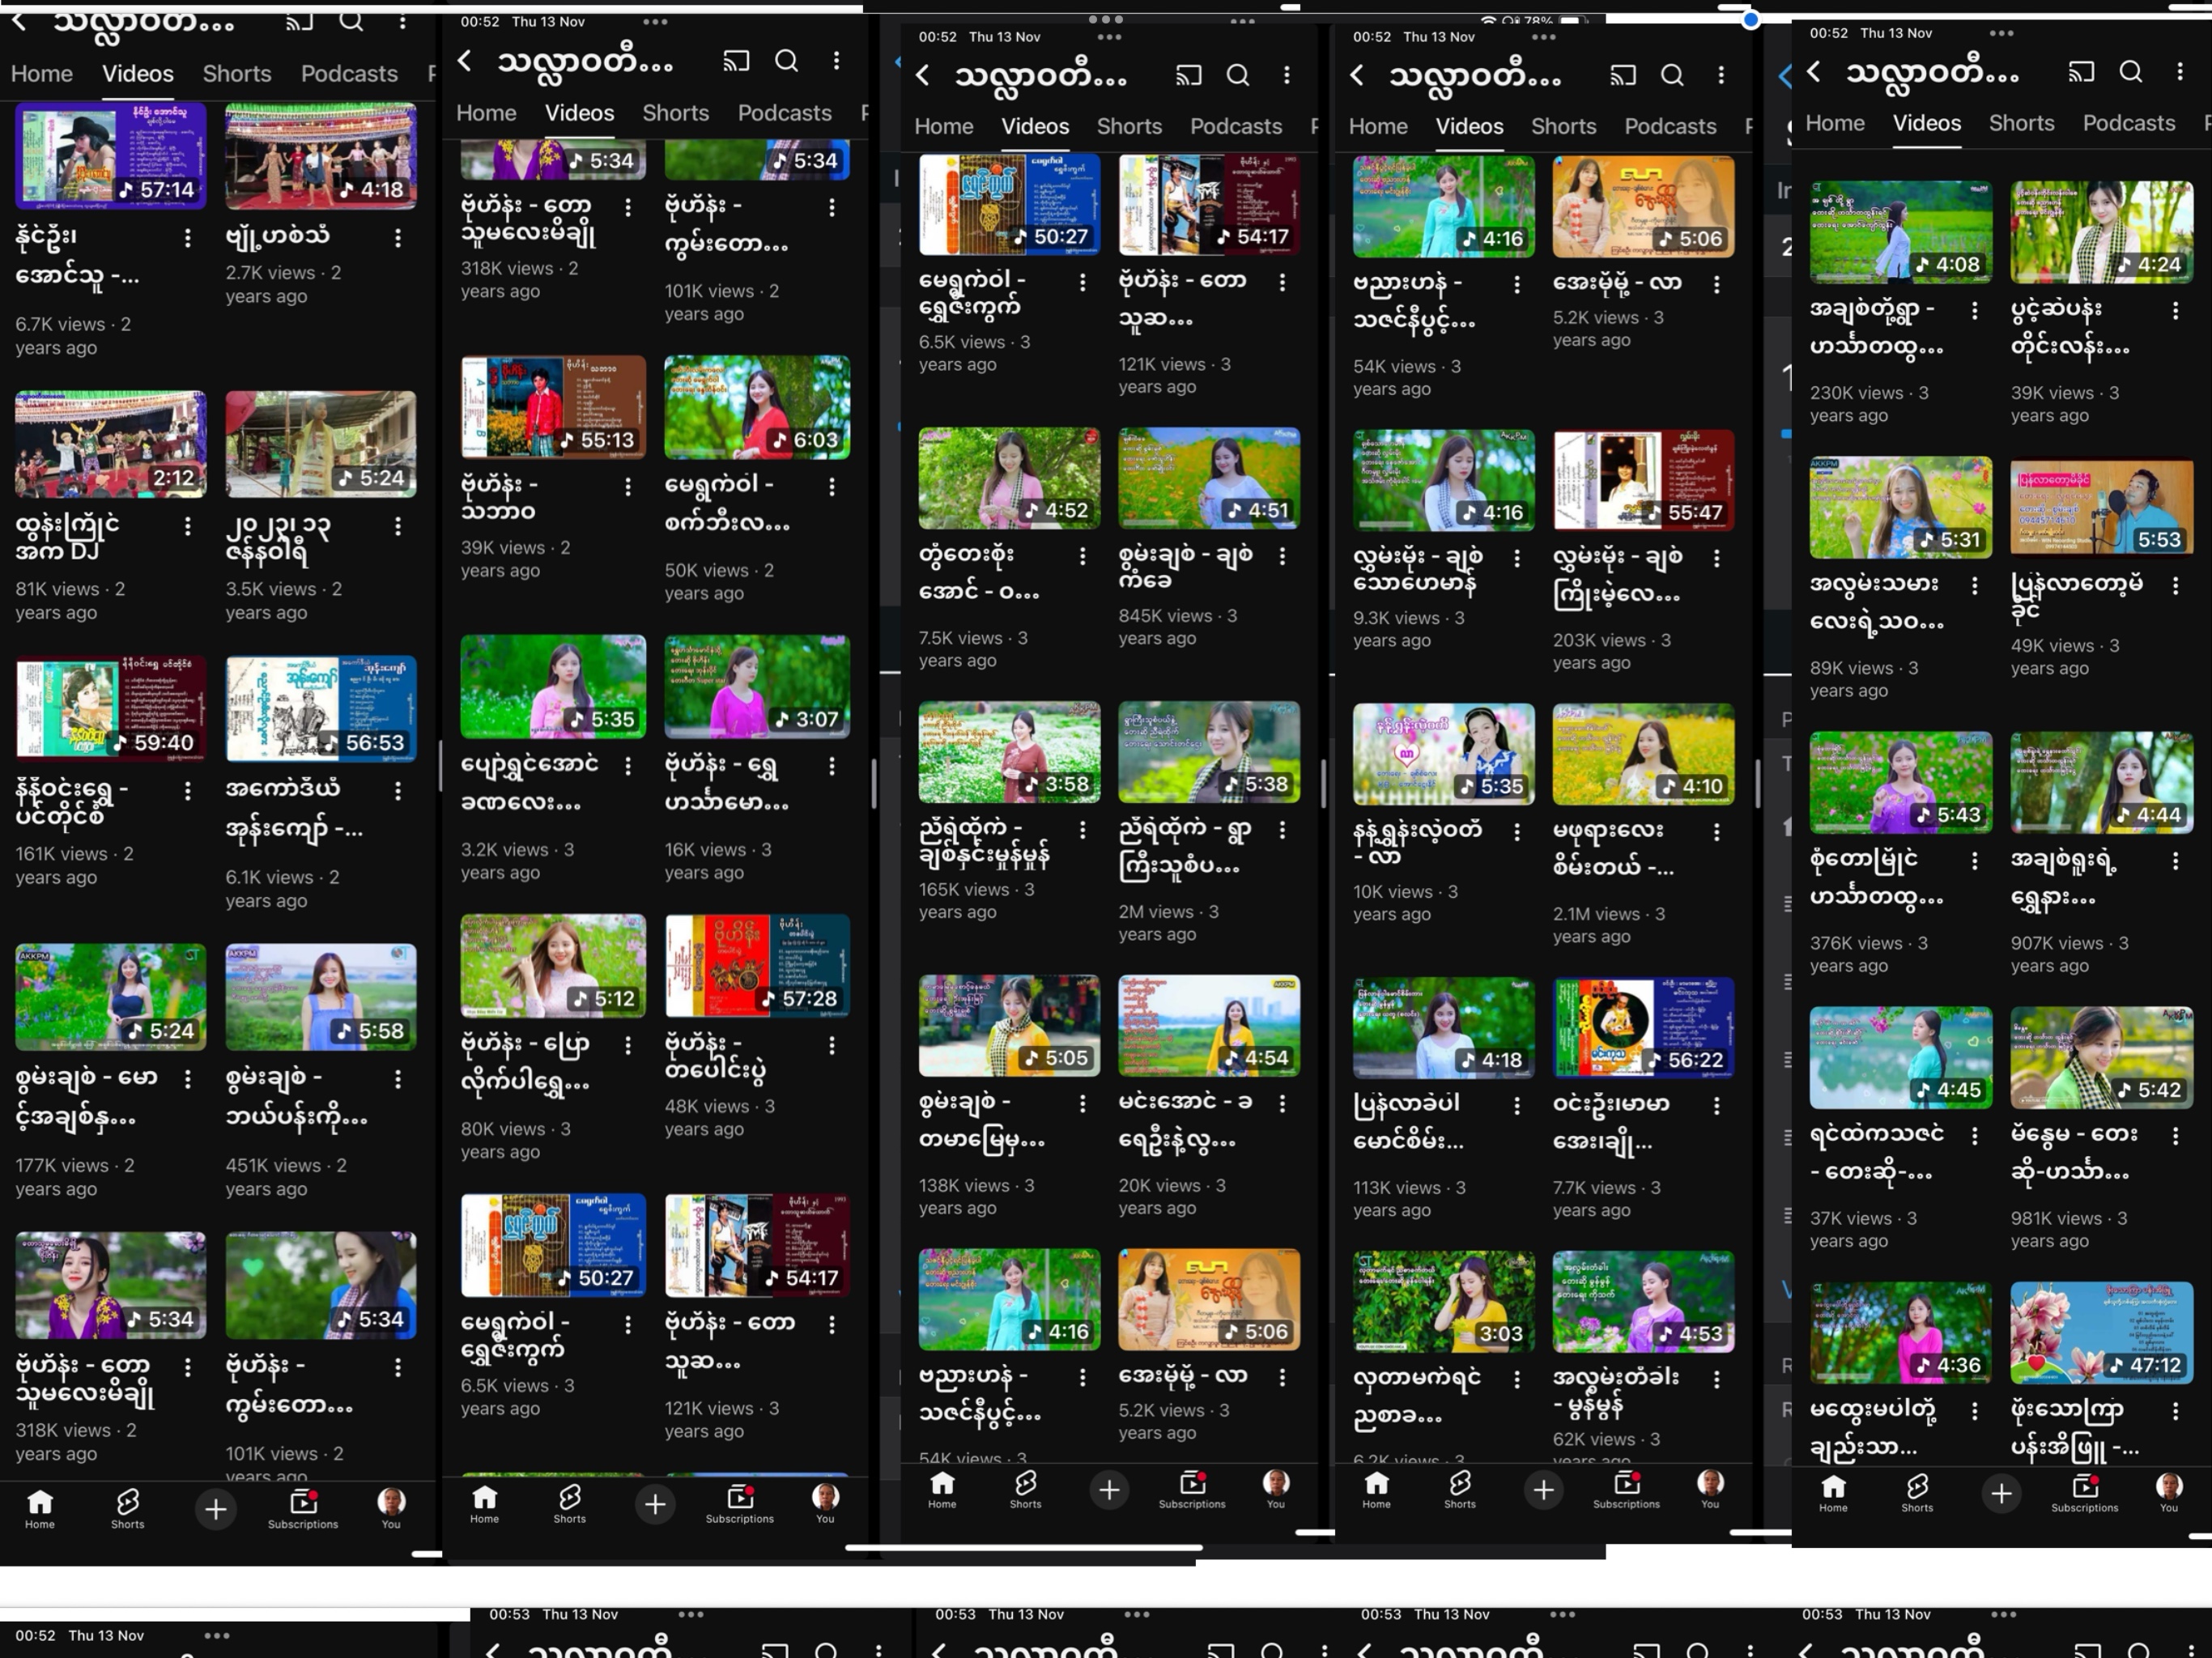Open the 2:12 stage dance video thumbnail
2212x1658 pixels.
(x=110, y=444)
